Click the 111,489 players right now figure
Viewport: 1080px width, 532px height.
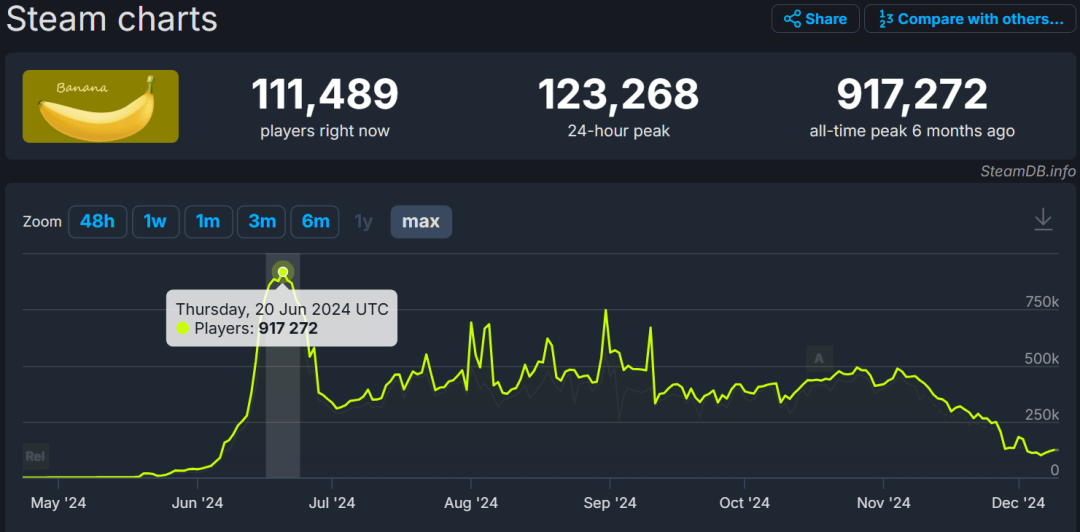(x=324, y=95)
